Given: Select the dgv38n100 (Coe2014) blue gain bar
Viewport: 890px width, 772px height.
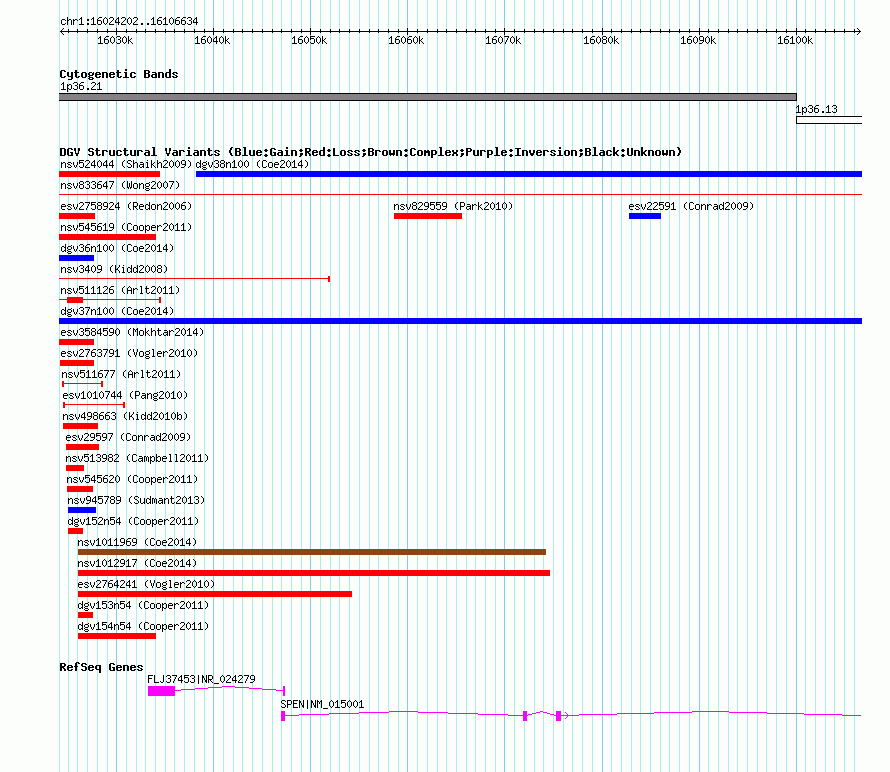Looking at the screenshot, I should tap(528, 174).
